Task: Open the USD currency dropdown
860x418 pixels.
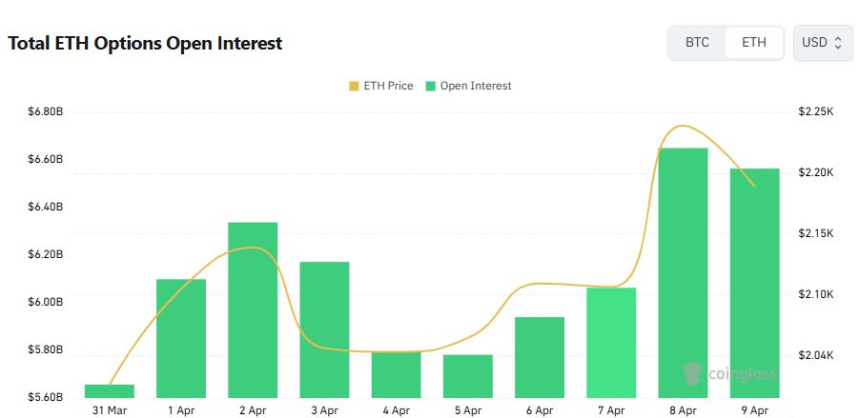Action: [822, 43]
